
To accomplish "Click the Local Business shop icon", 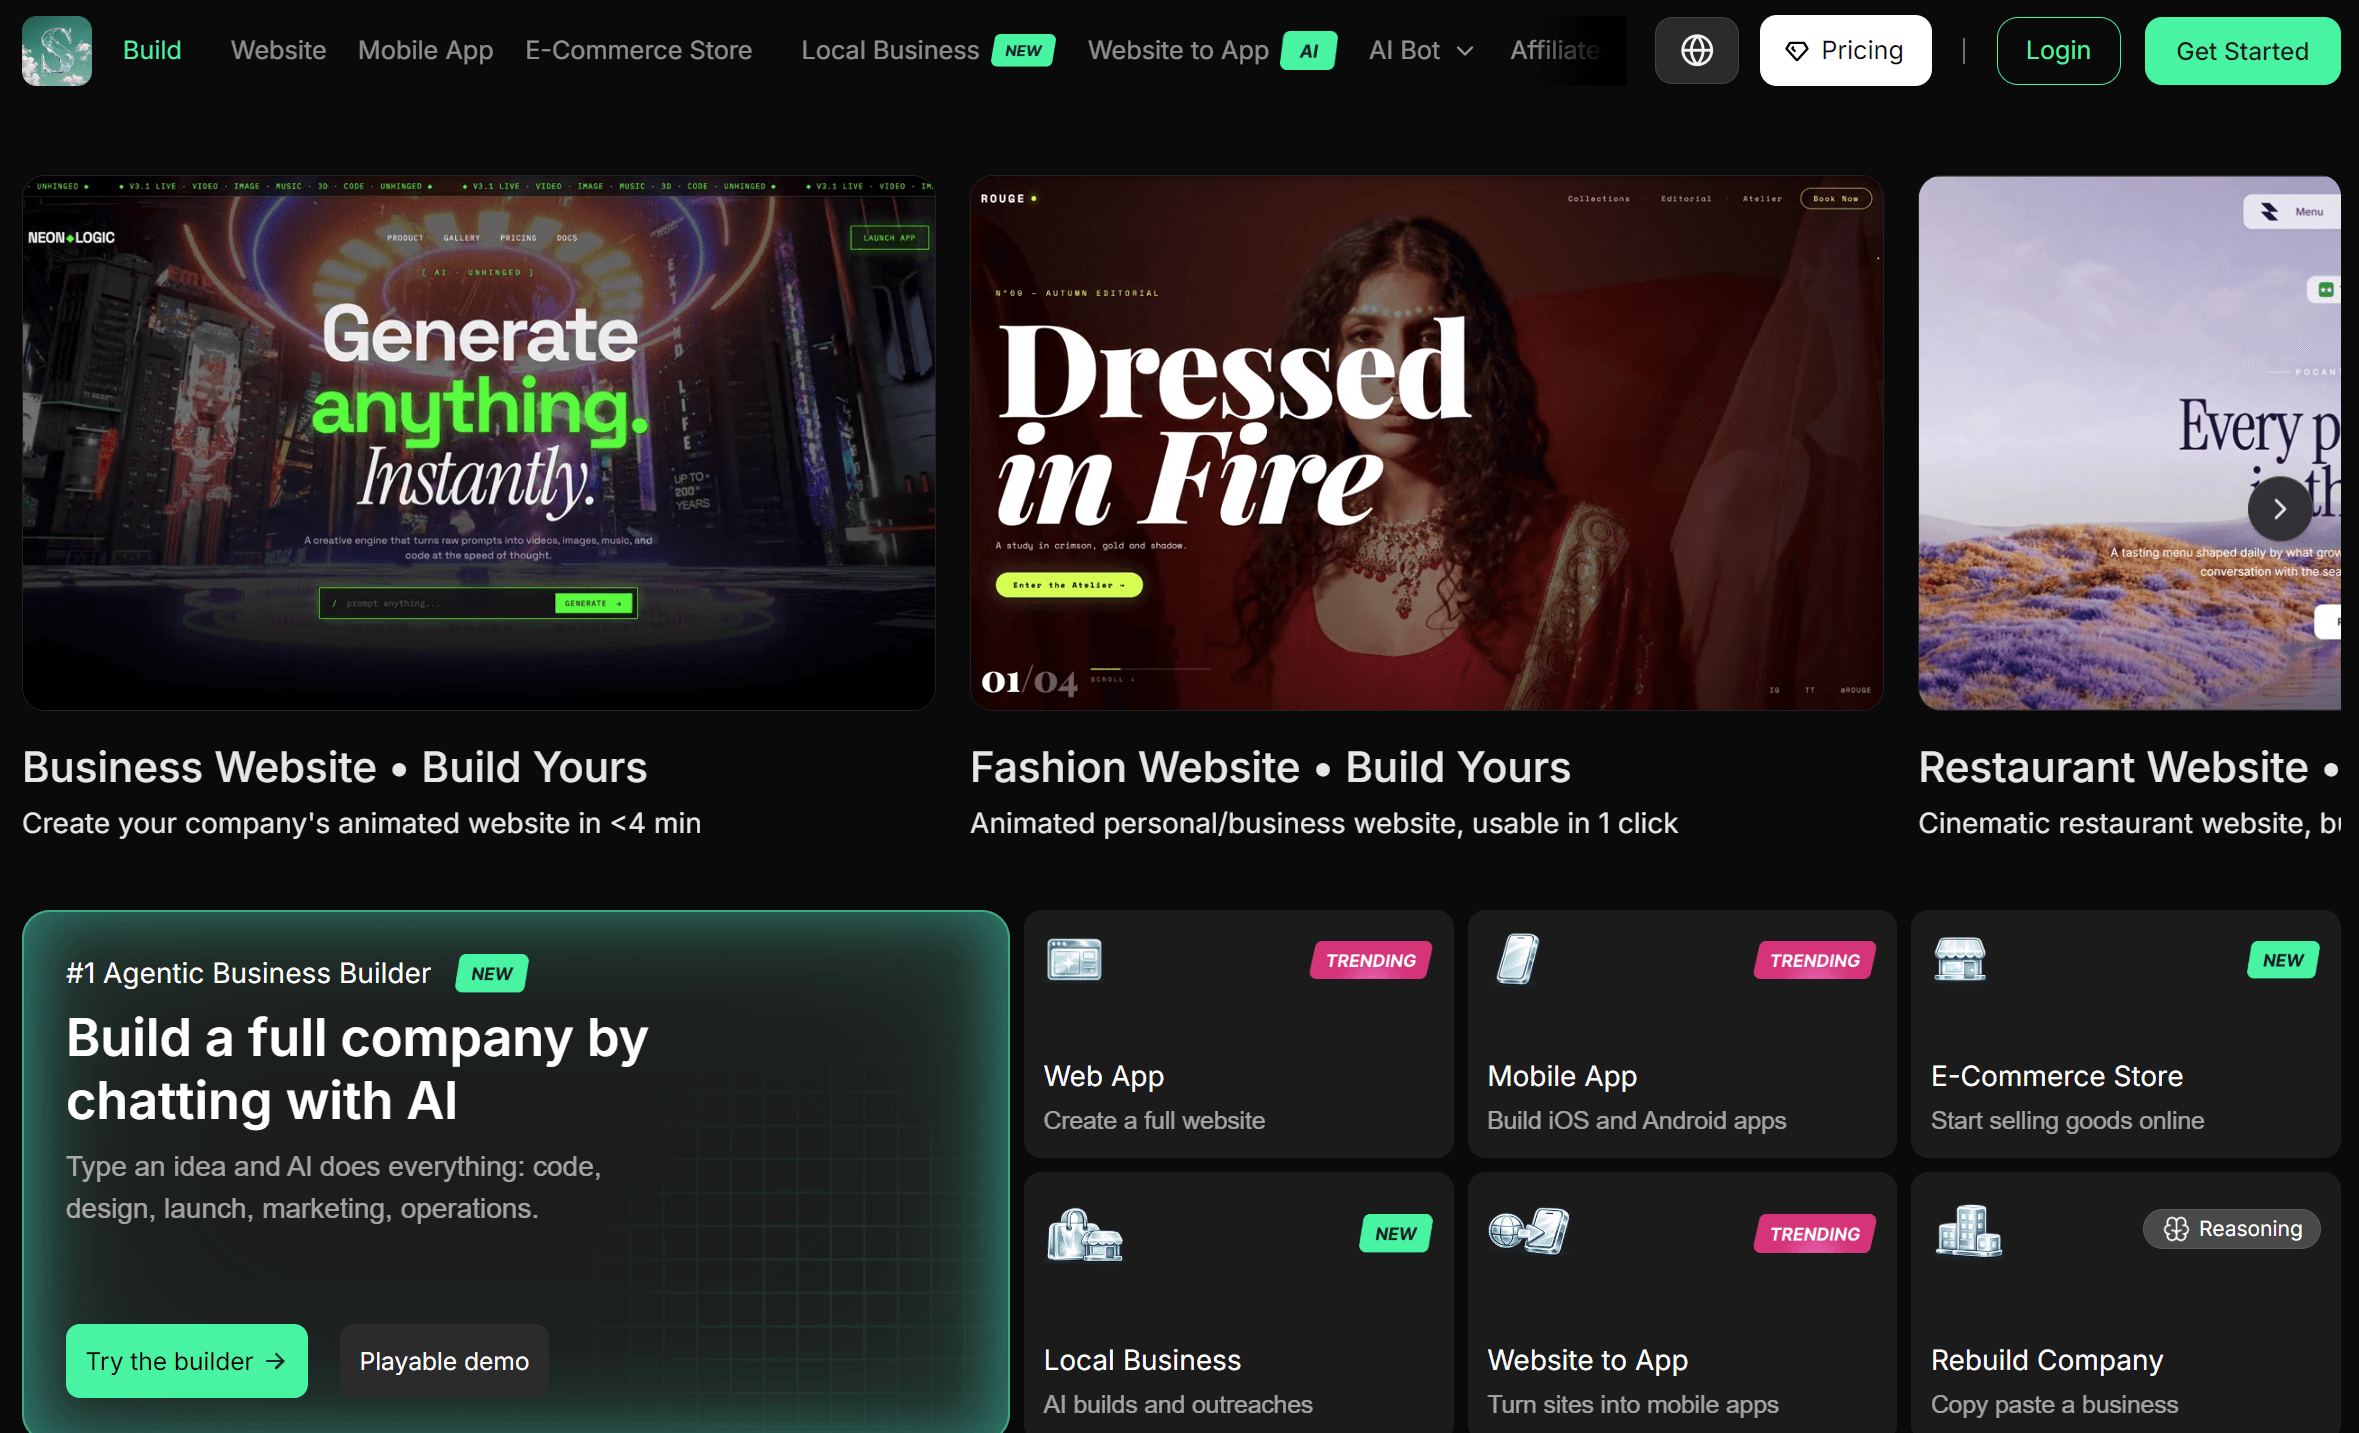I will point(1084,1235).
